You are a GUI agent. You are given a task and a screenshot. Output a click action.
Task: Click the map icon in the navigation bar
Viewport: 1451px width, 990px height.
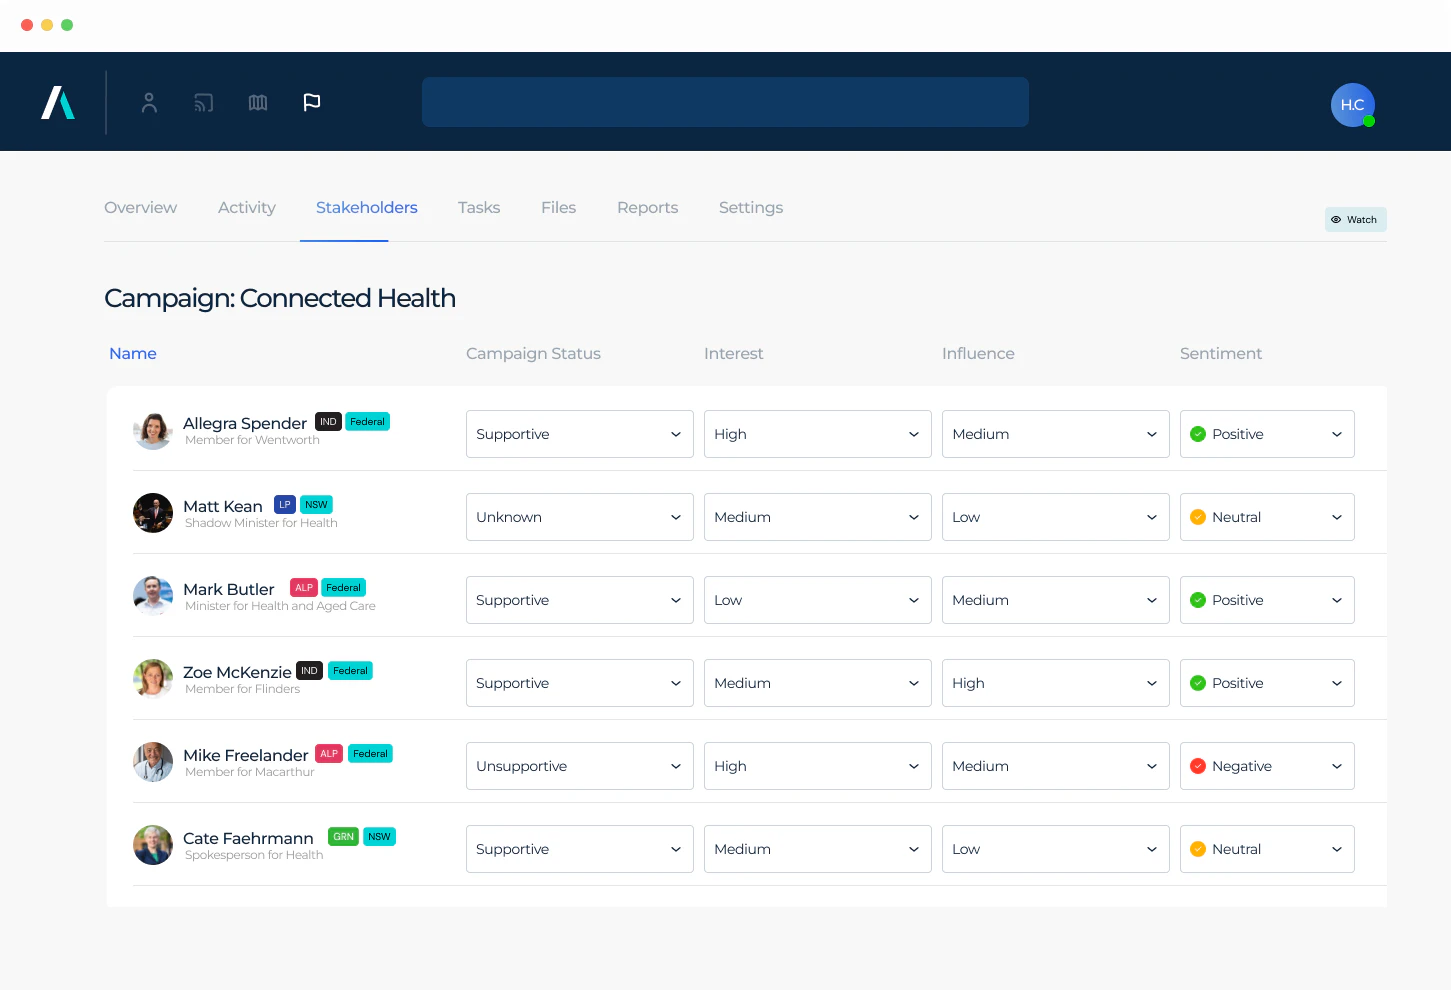click(x=257, y=102)
